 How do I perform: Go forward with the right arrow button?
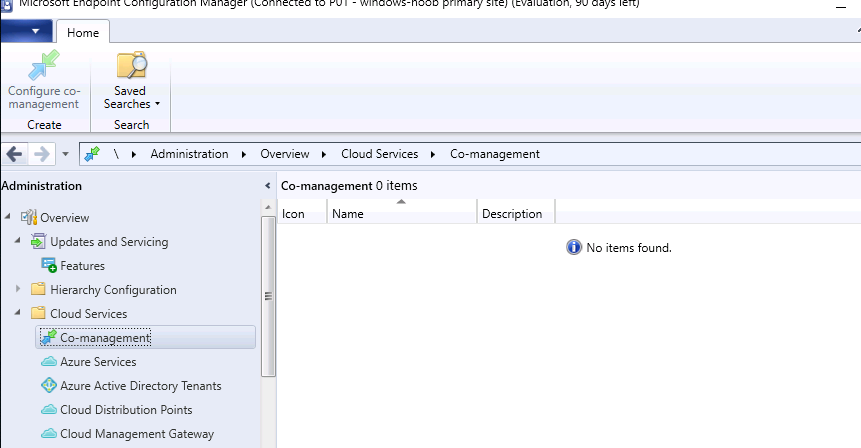42,154
